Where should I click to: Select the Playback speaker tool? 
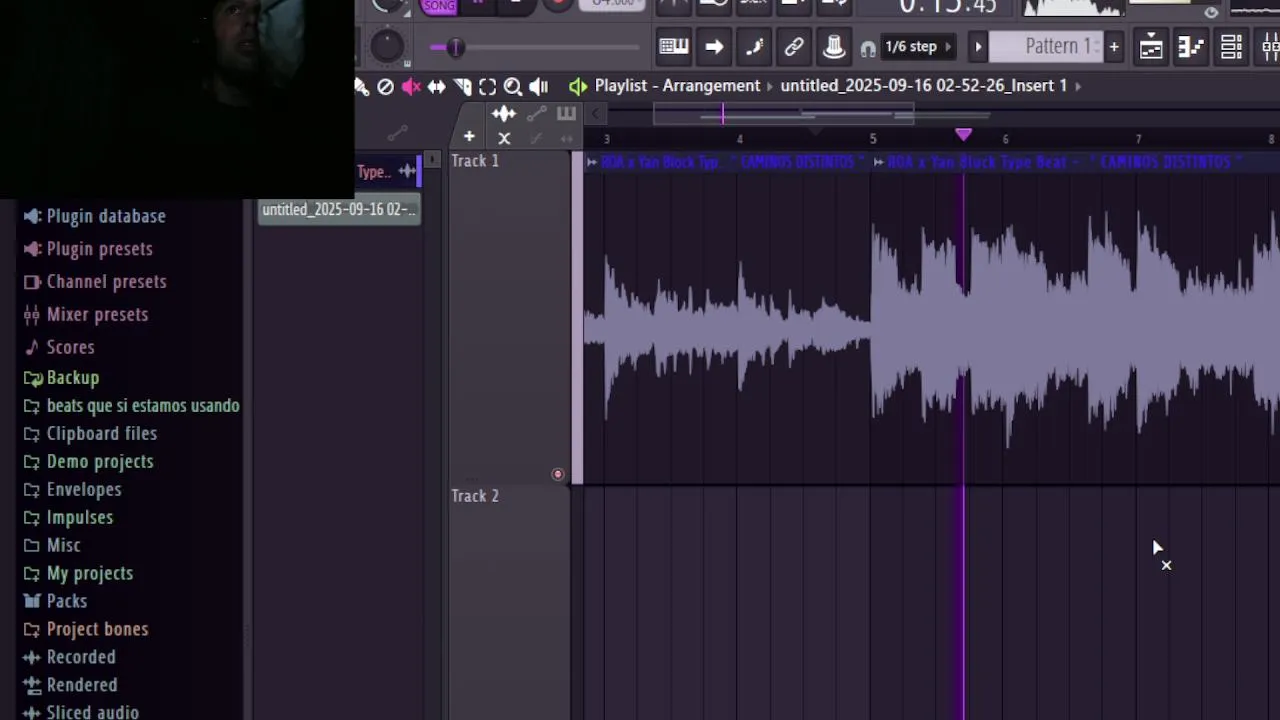538,87
